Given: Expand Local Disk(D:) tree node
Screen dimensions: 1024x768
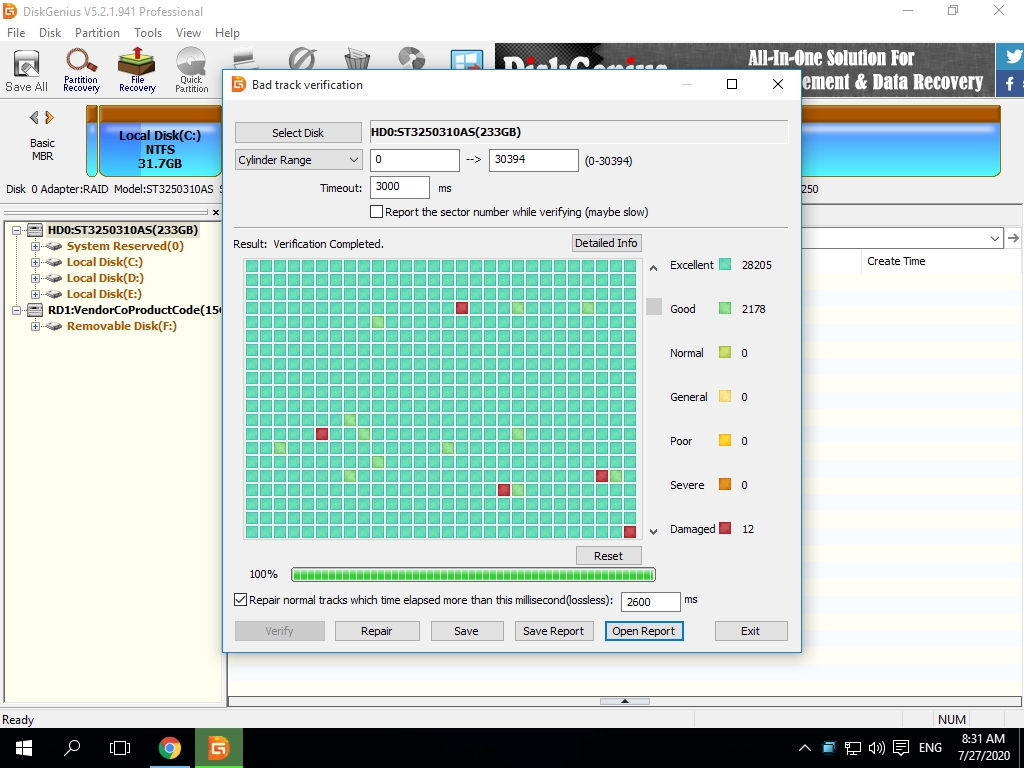Looking at the screenshot, I should coord(35,278).
